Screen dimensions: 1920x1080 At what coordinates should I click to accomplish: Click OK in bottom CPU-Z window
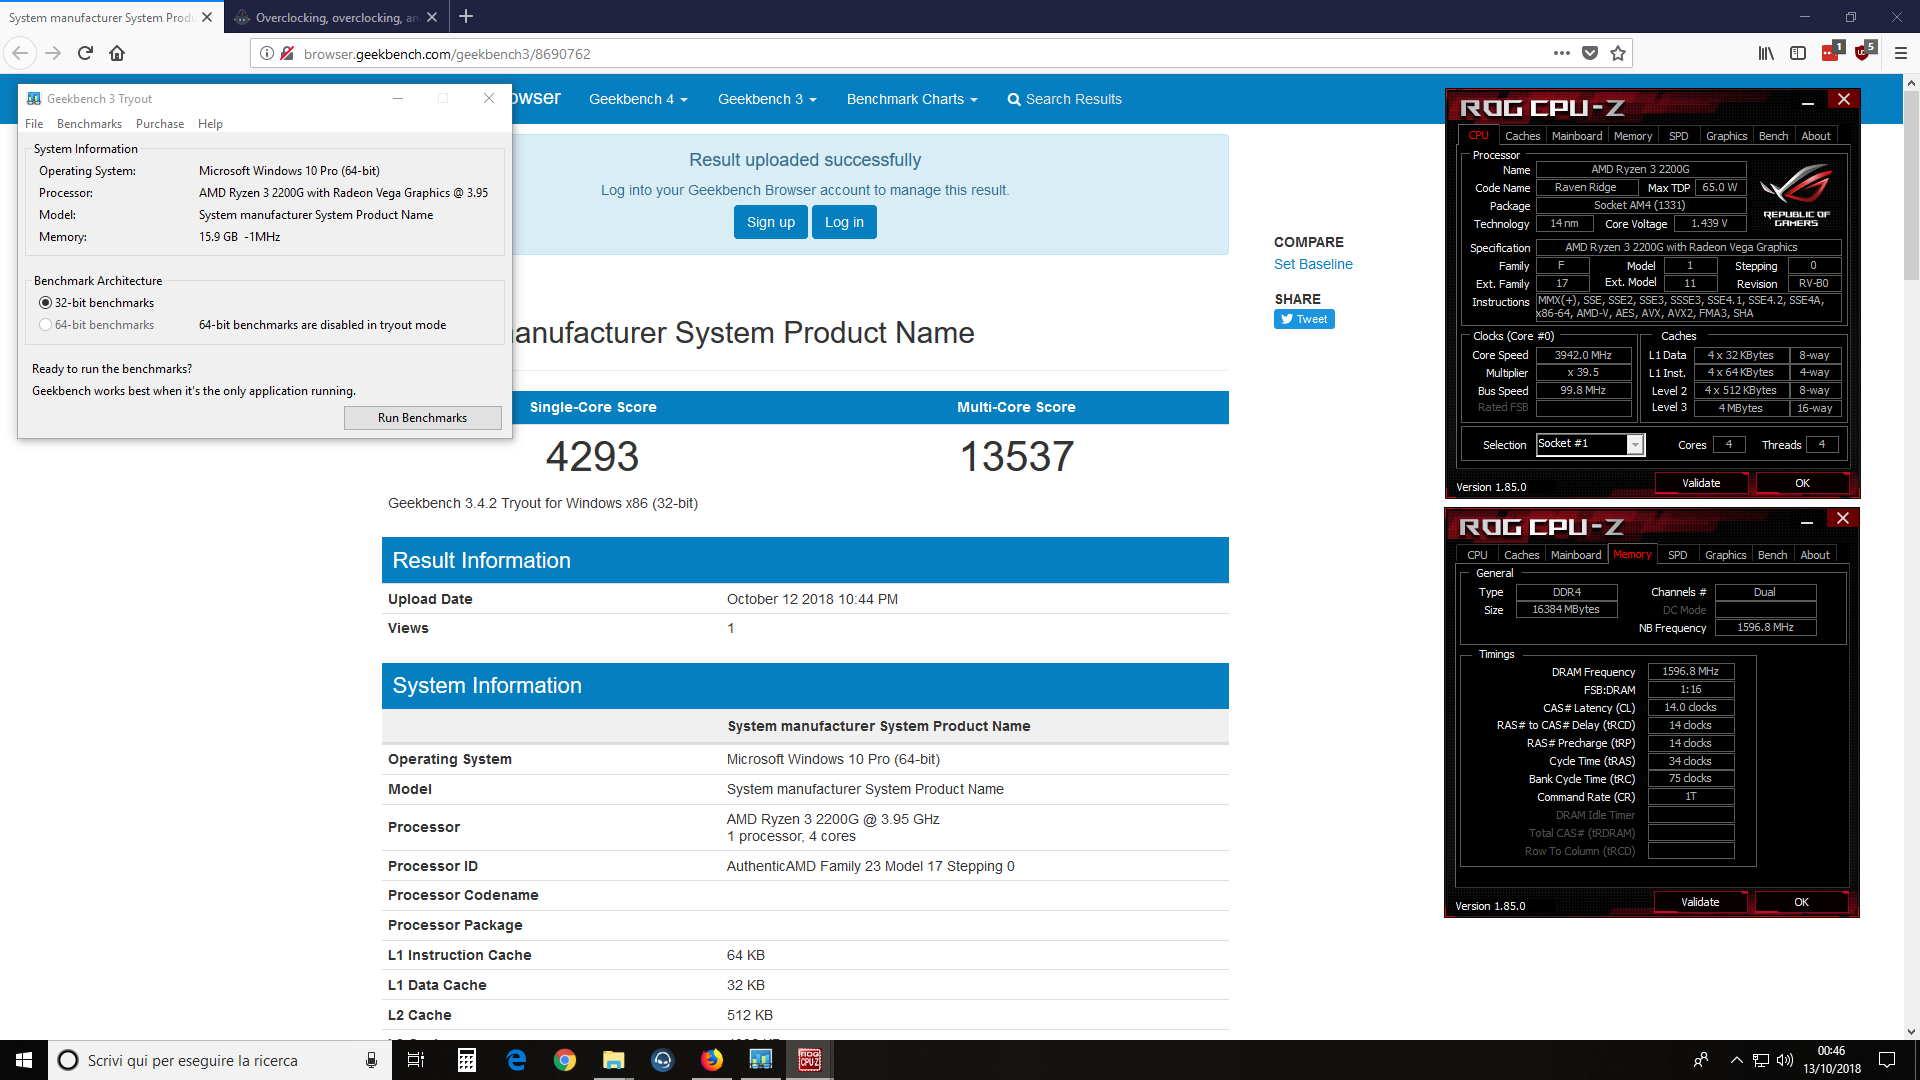tap(1801, 902)
